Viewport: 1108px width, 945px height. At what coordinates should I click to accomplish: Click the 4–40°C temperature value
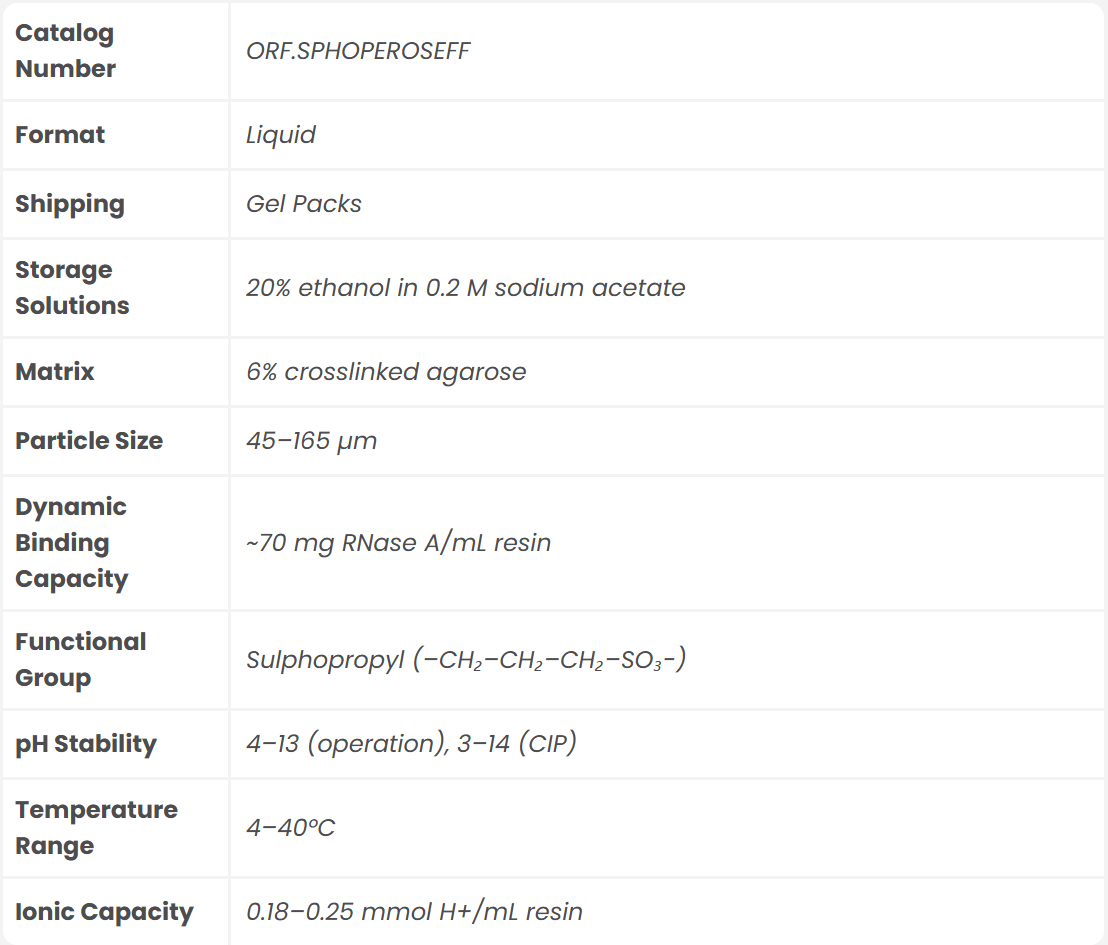point(291,828)
